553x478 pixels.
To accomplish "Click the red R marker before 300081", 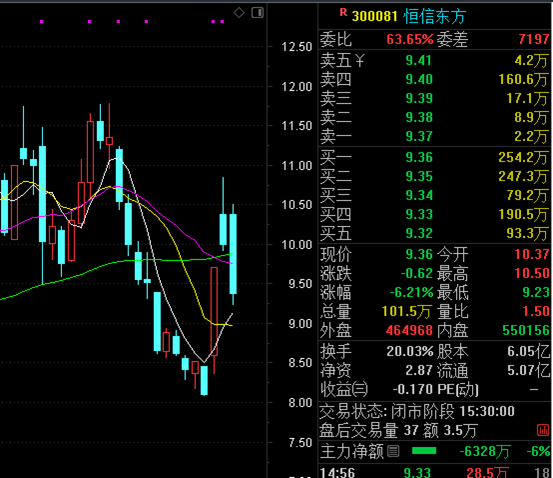I will tap(344, 13).
